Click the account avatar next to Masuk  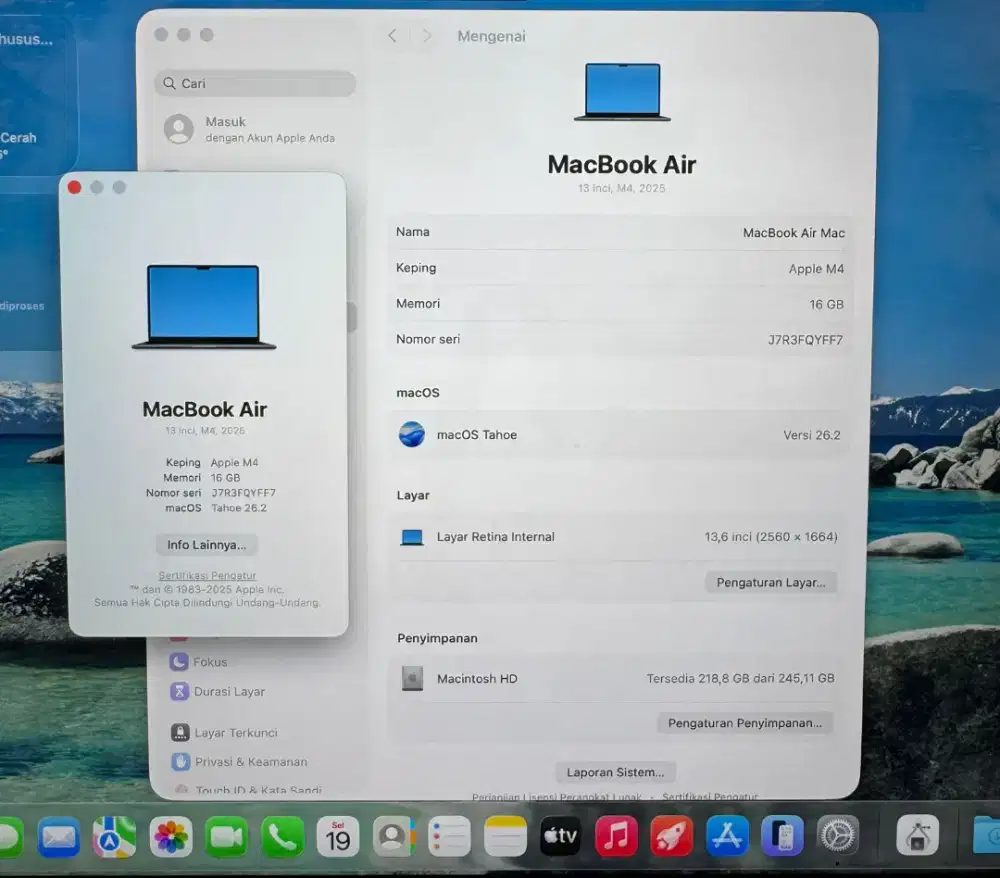point(179,129)
